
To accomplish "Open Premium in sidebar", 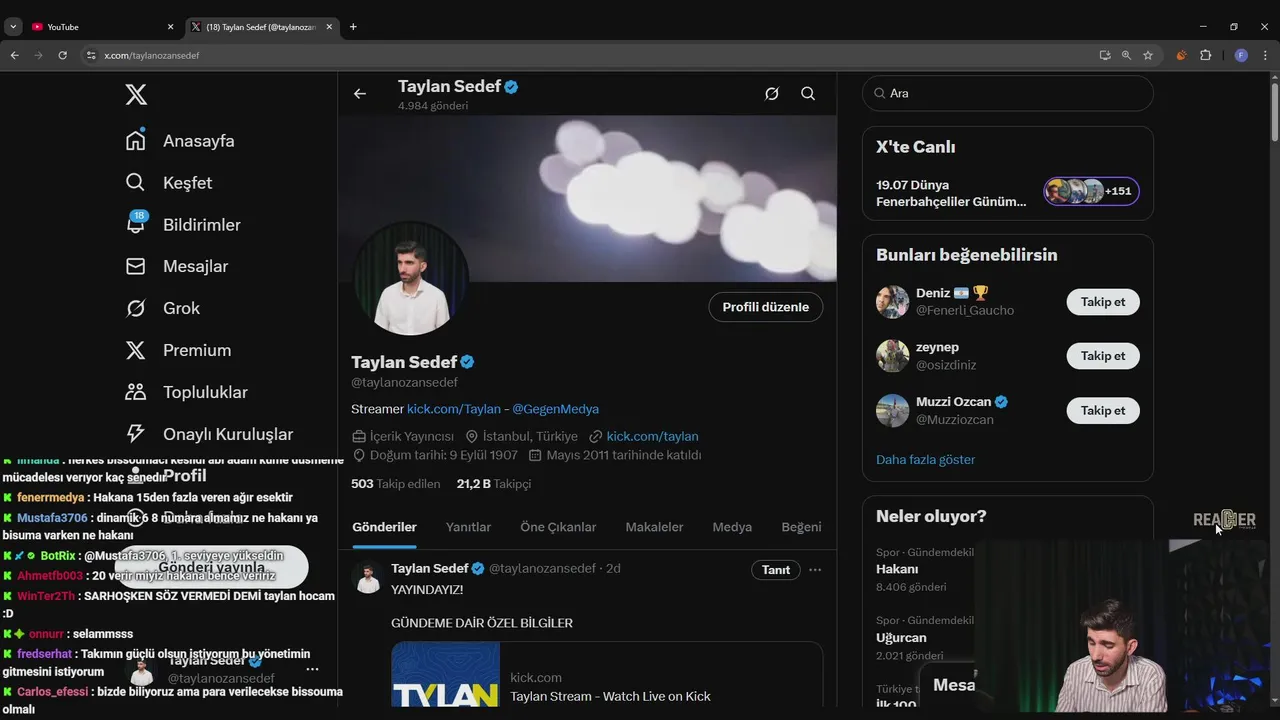I will 178,351.
